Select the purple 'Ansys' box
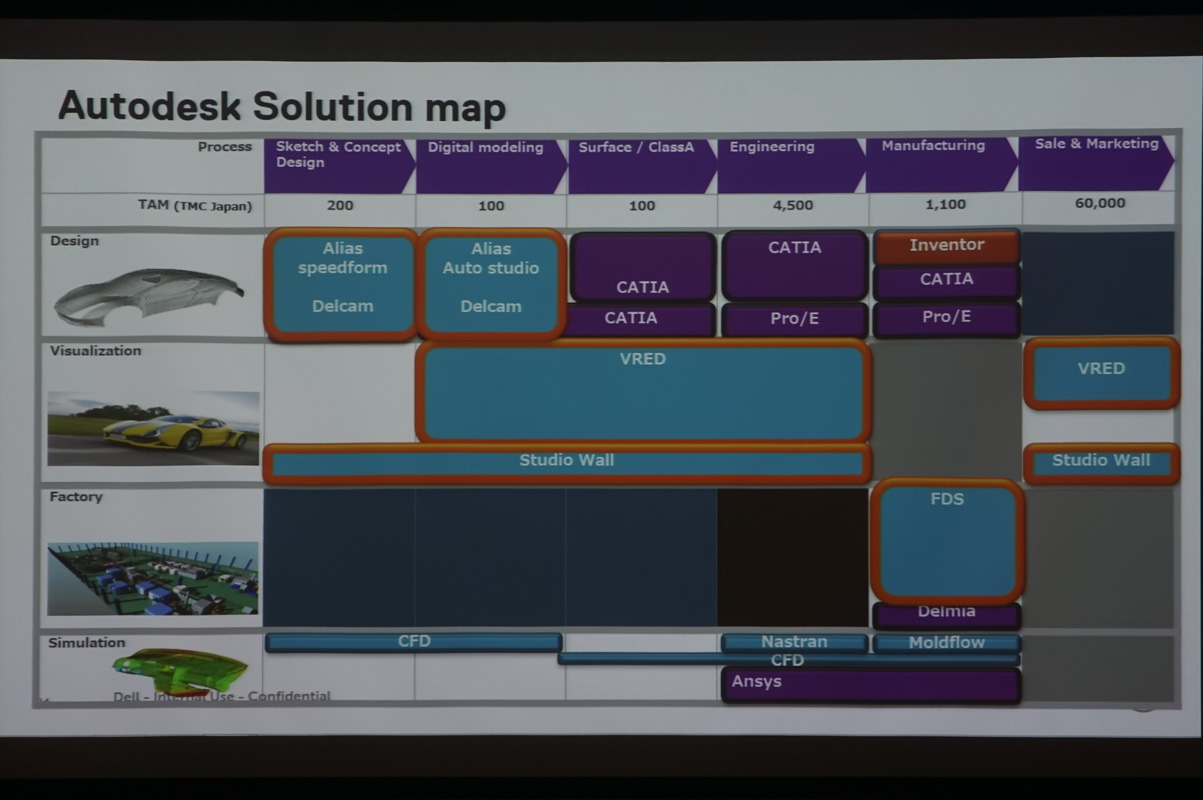The height and width of the screenshot is (800, 1203). pos(870,684)
